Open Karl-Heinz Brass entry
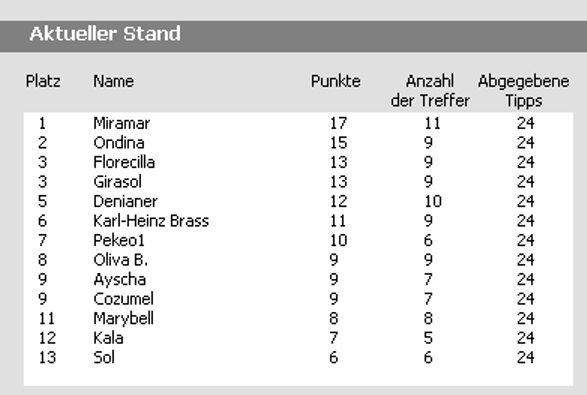The height and width of the screenshot is (395, 587). point(151,221)
